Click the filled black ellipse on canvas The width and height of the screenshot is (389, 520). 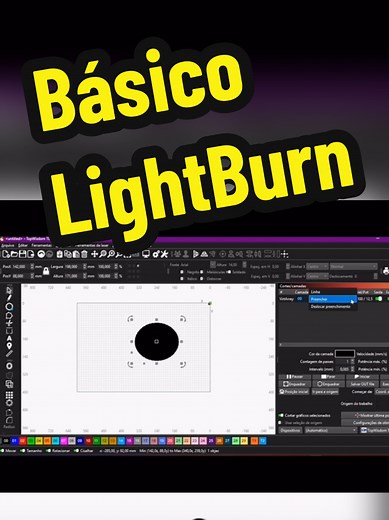pyautogui.click(x=156, y=341)
